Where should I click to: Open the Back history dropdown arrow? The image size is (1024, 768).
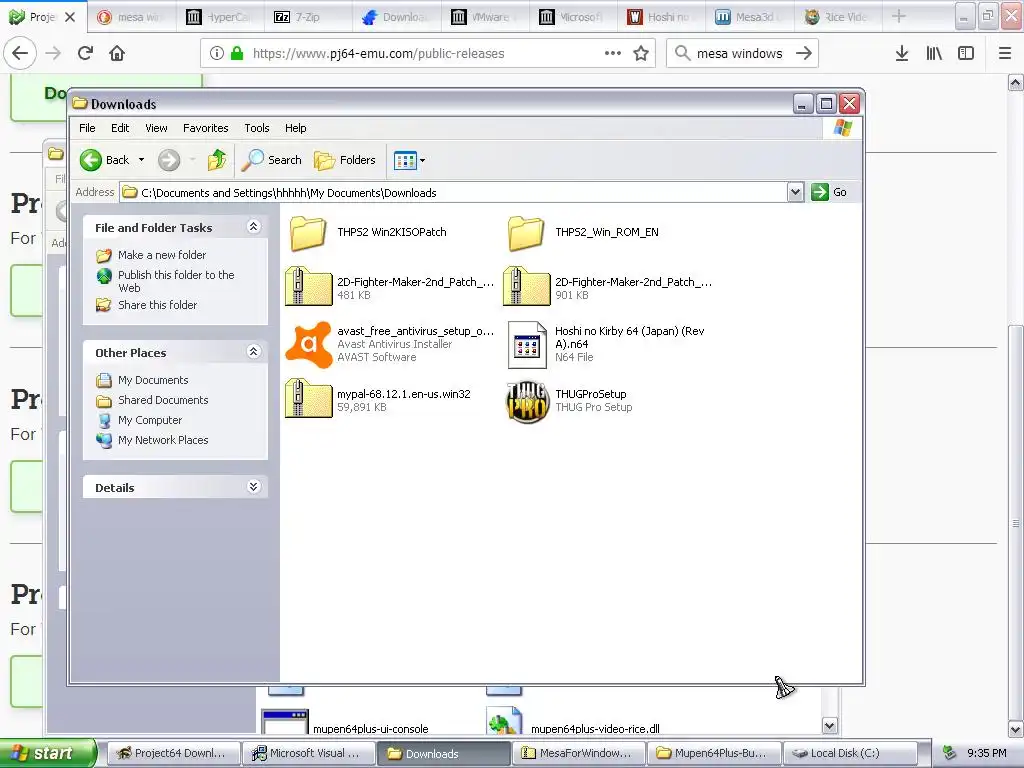coord(141,160)
